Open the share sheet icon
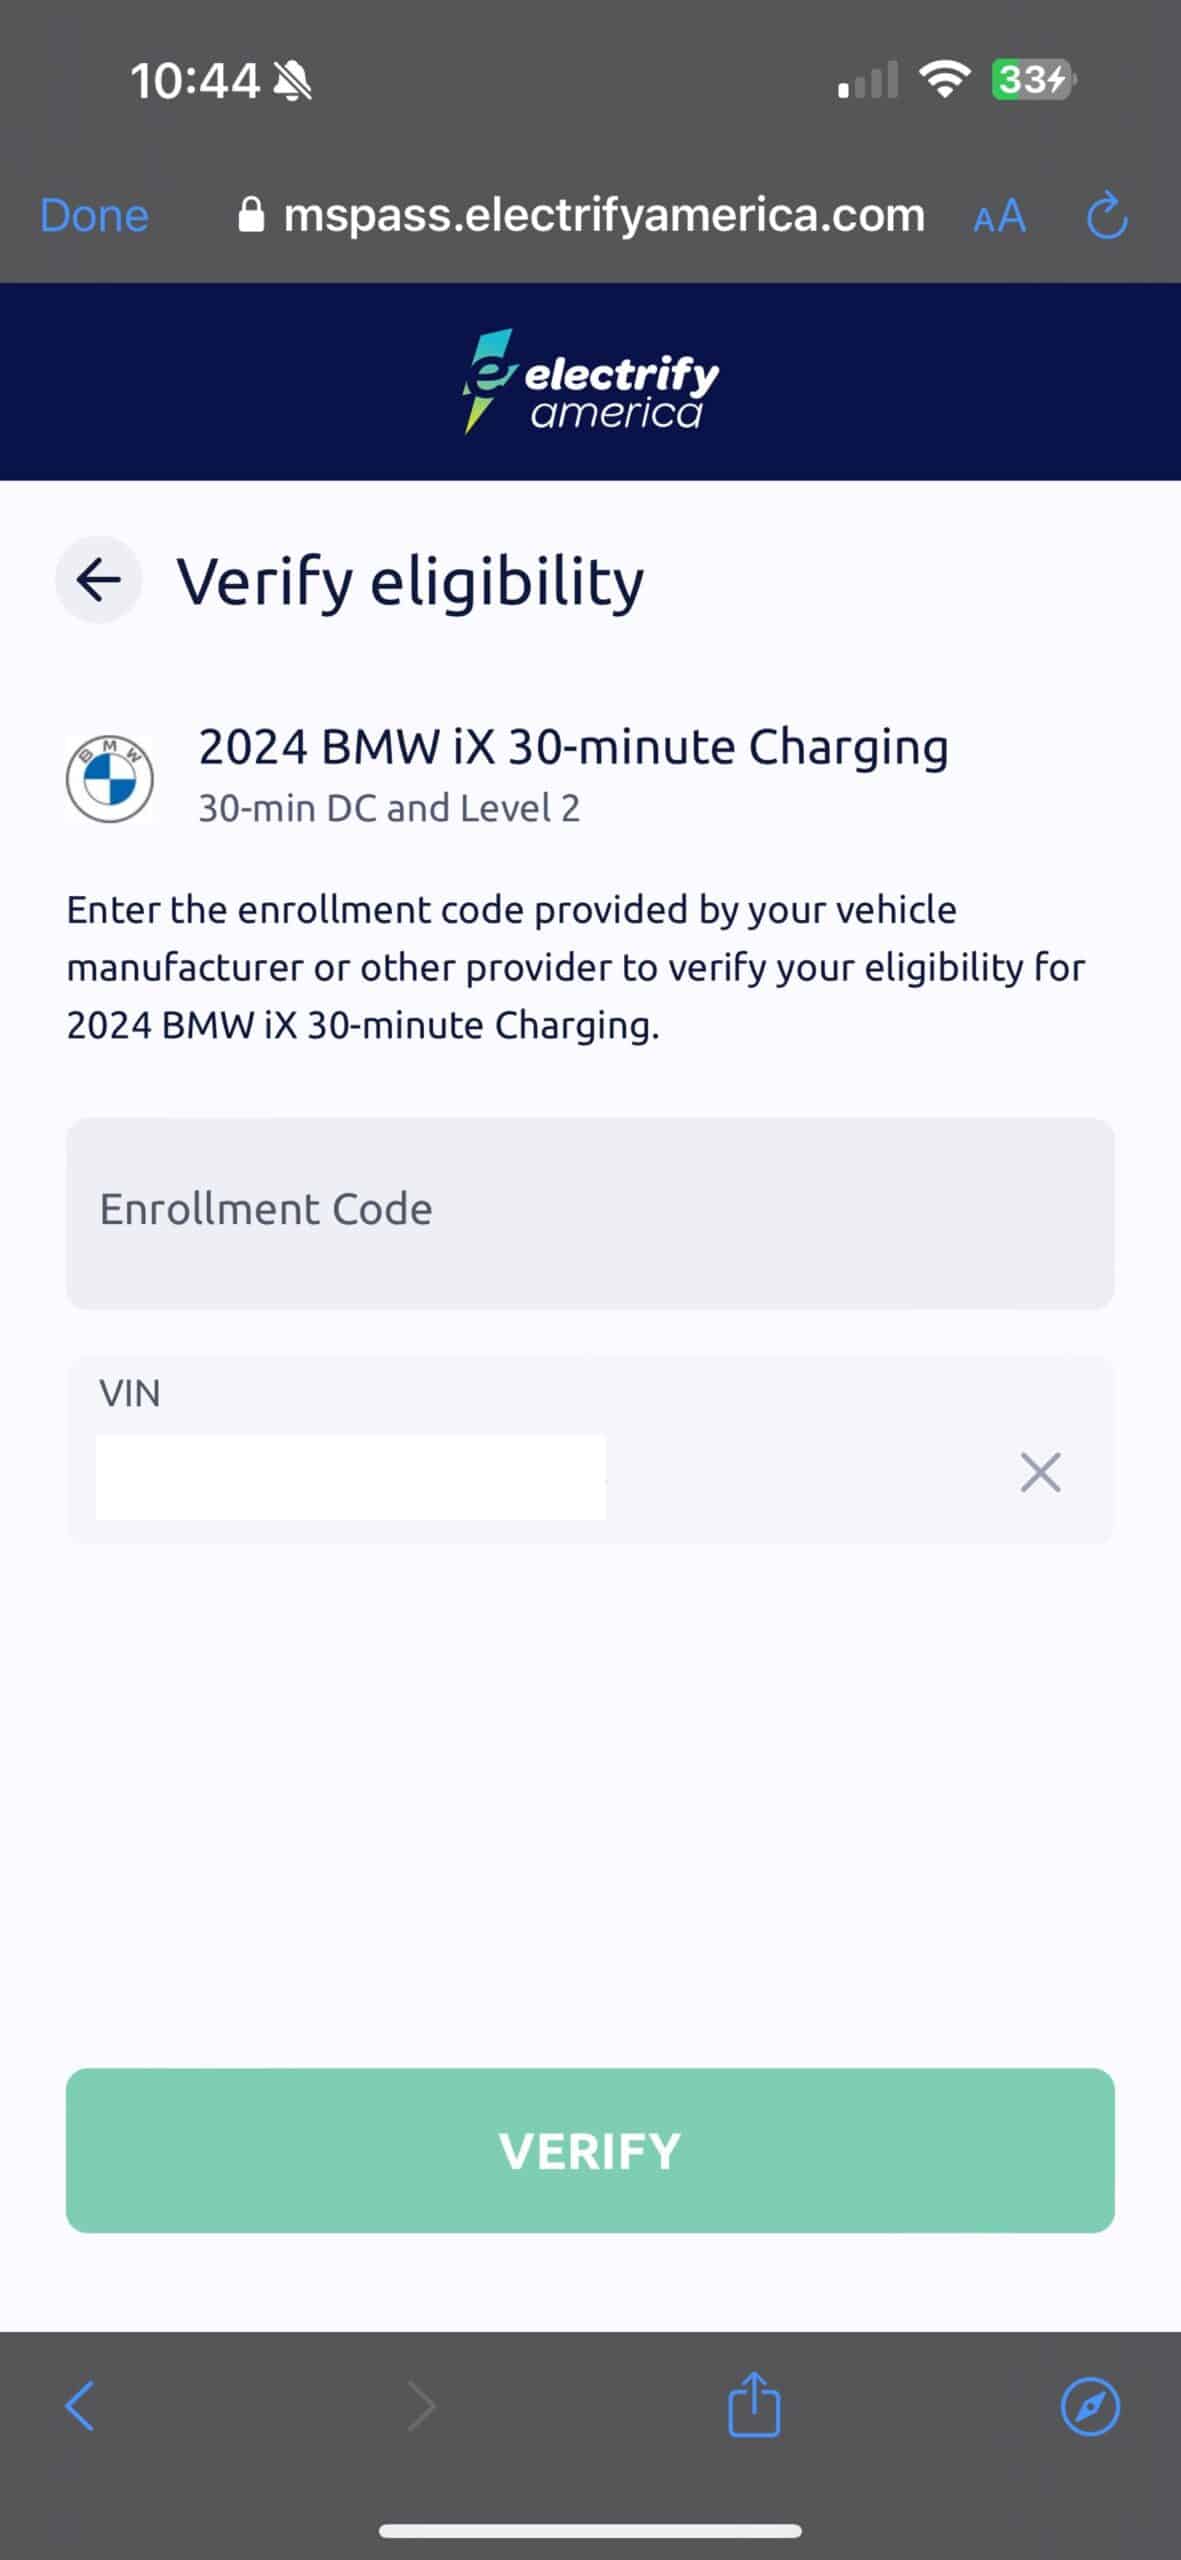This screenshot has width=1181, height=2560. [754, 2404]
